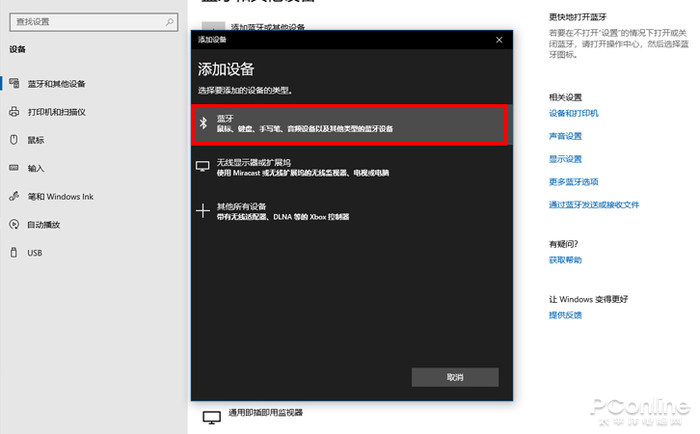Open Devices and printers (设备和打印机) link
Viewport: 700px width, 434px height.
(x=574, y=113)
